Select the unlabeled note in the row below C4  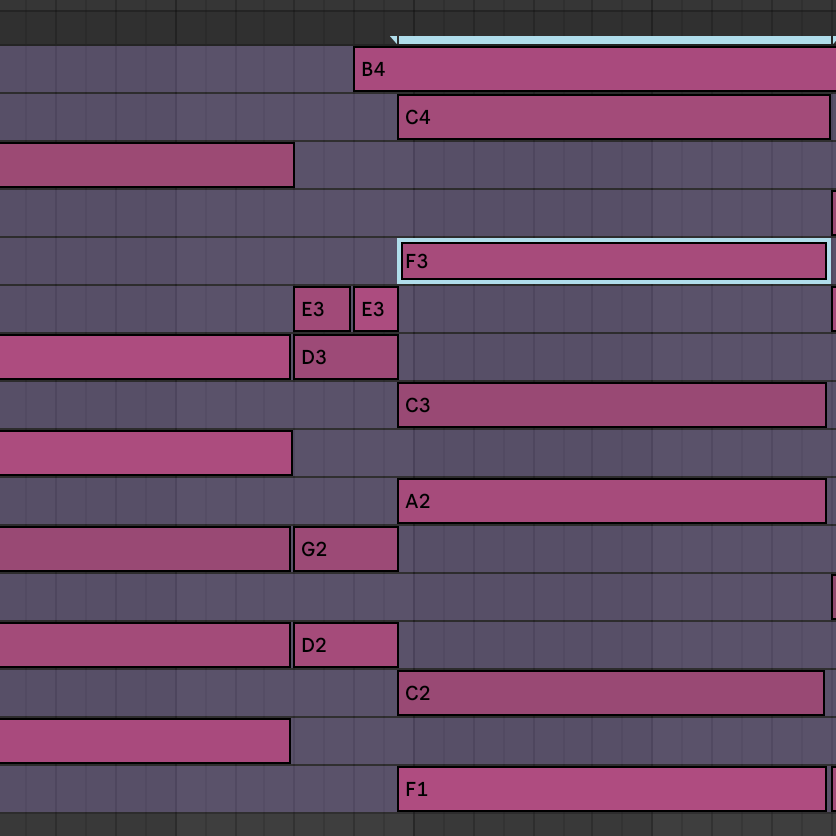pos(147,165)
